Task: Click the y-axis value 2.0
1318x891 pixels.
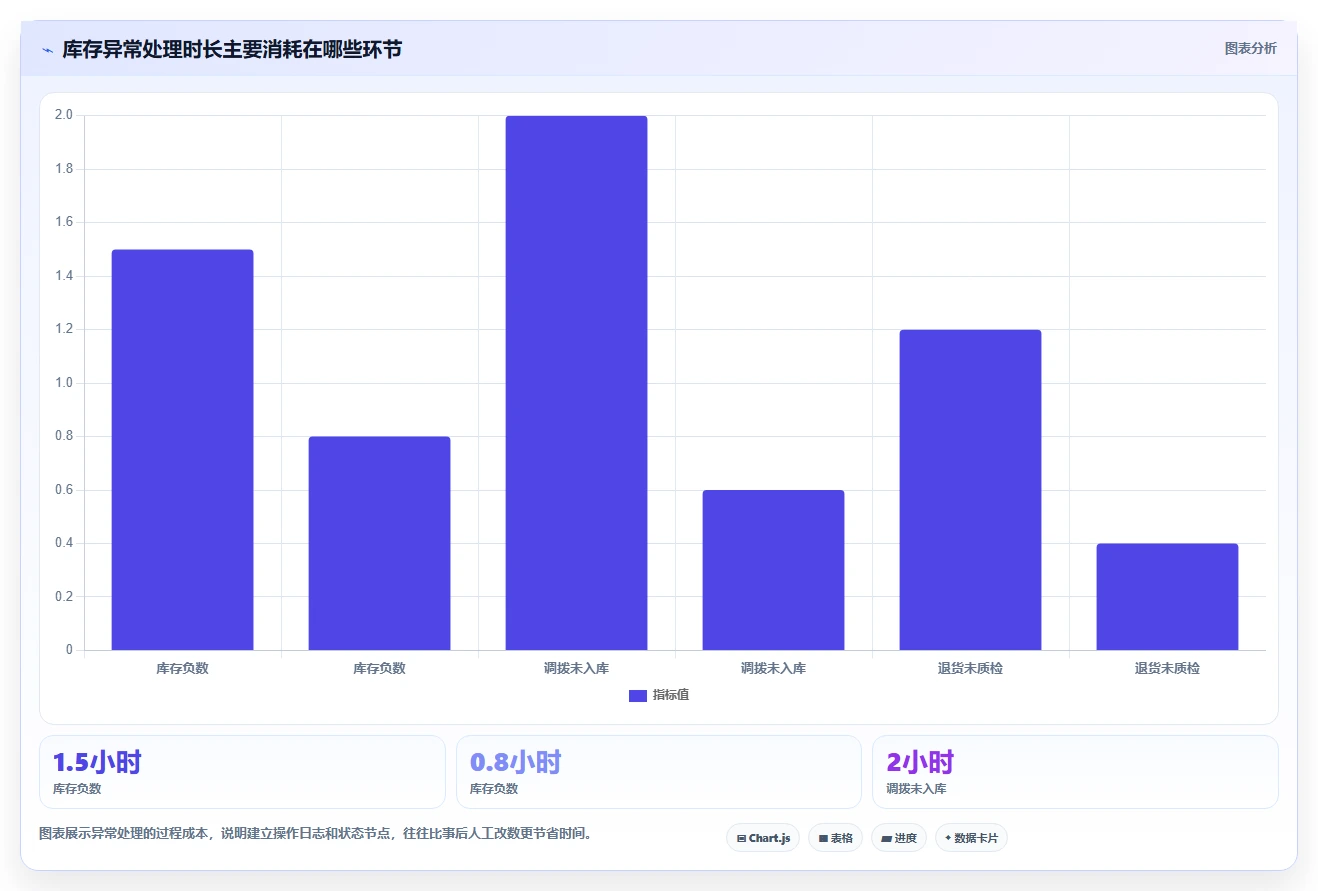Action: 64,115
